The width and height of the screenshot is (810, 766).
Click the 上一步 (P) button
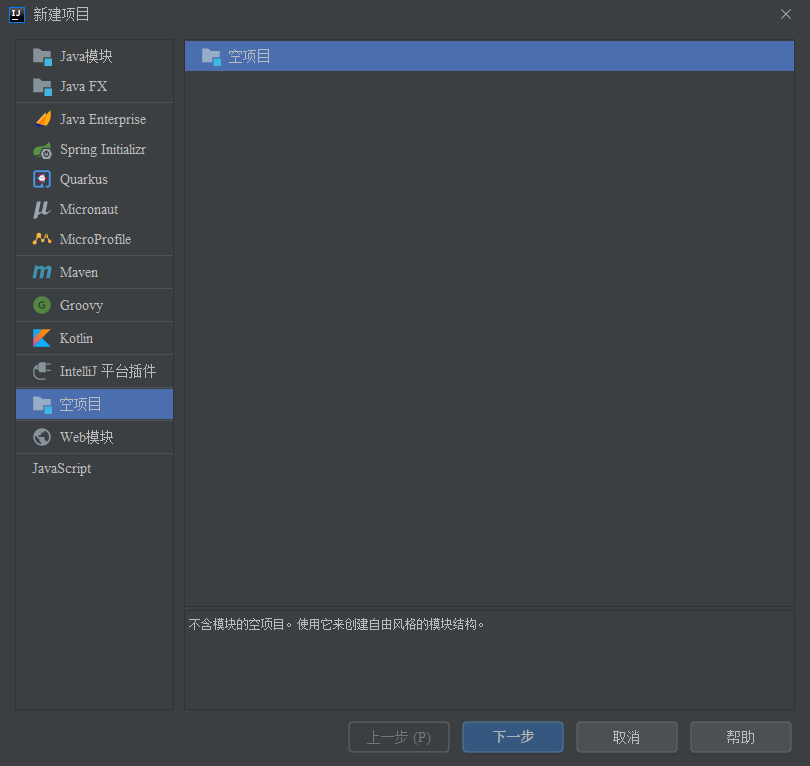(399, 737)
